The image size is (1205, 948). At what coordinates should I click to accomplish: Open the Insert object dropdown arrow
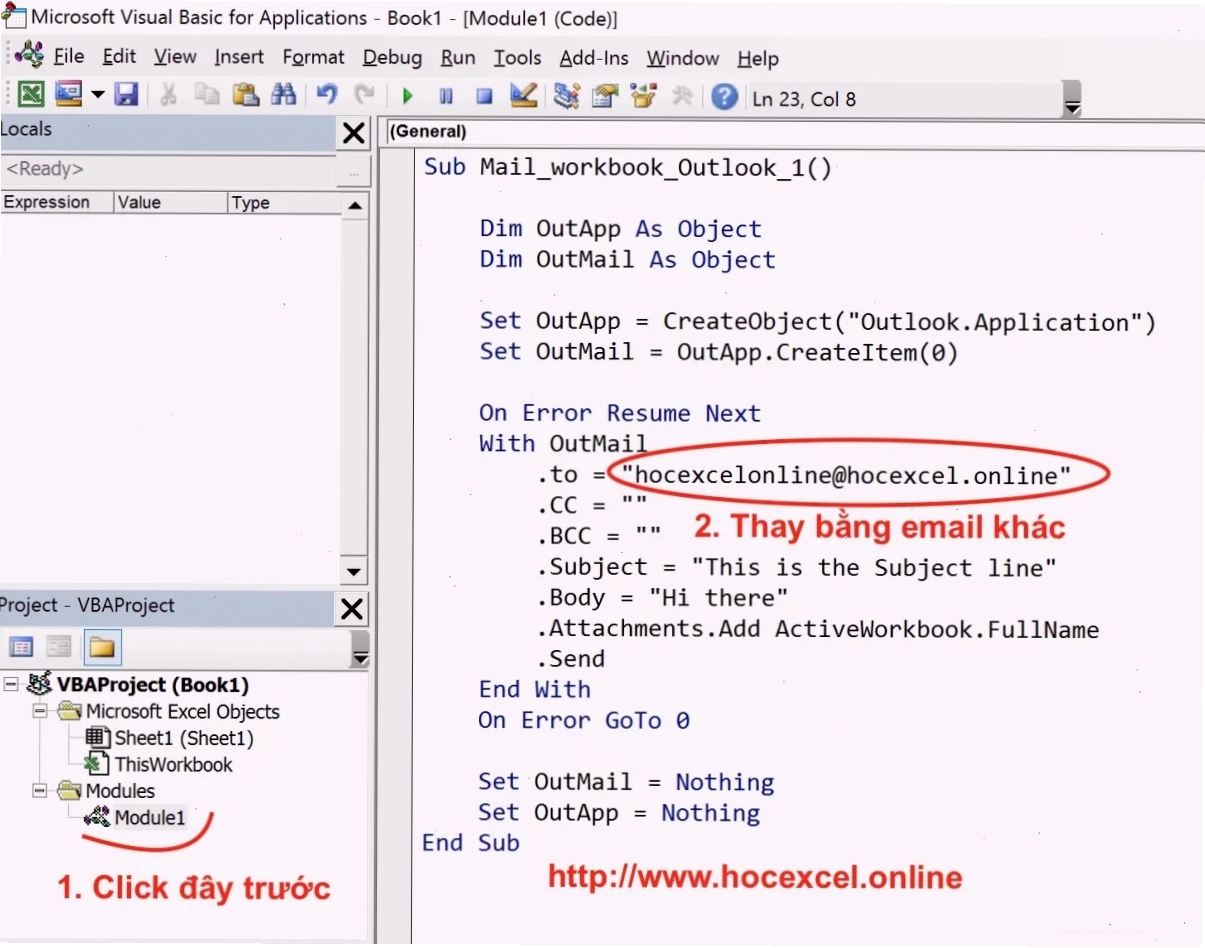98,95
